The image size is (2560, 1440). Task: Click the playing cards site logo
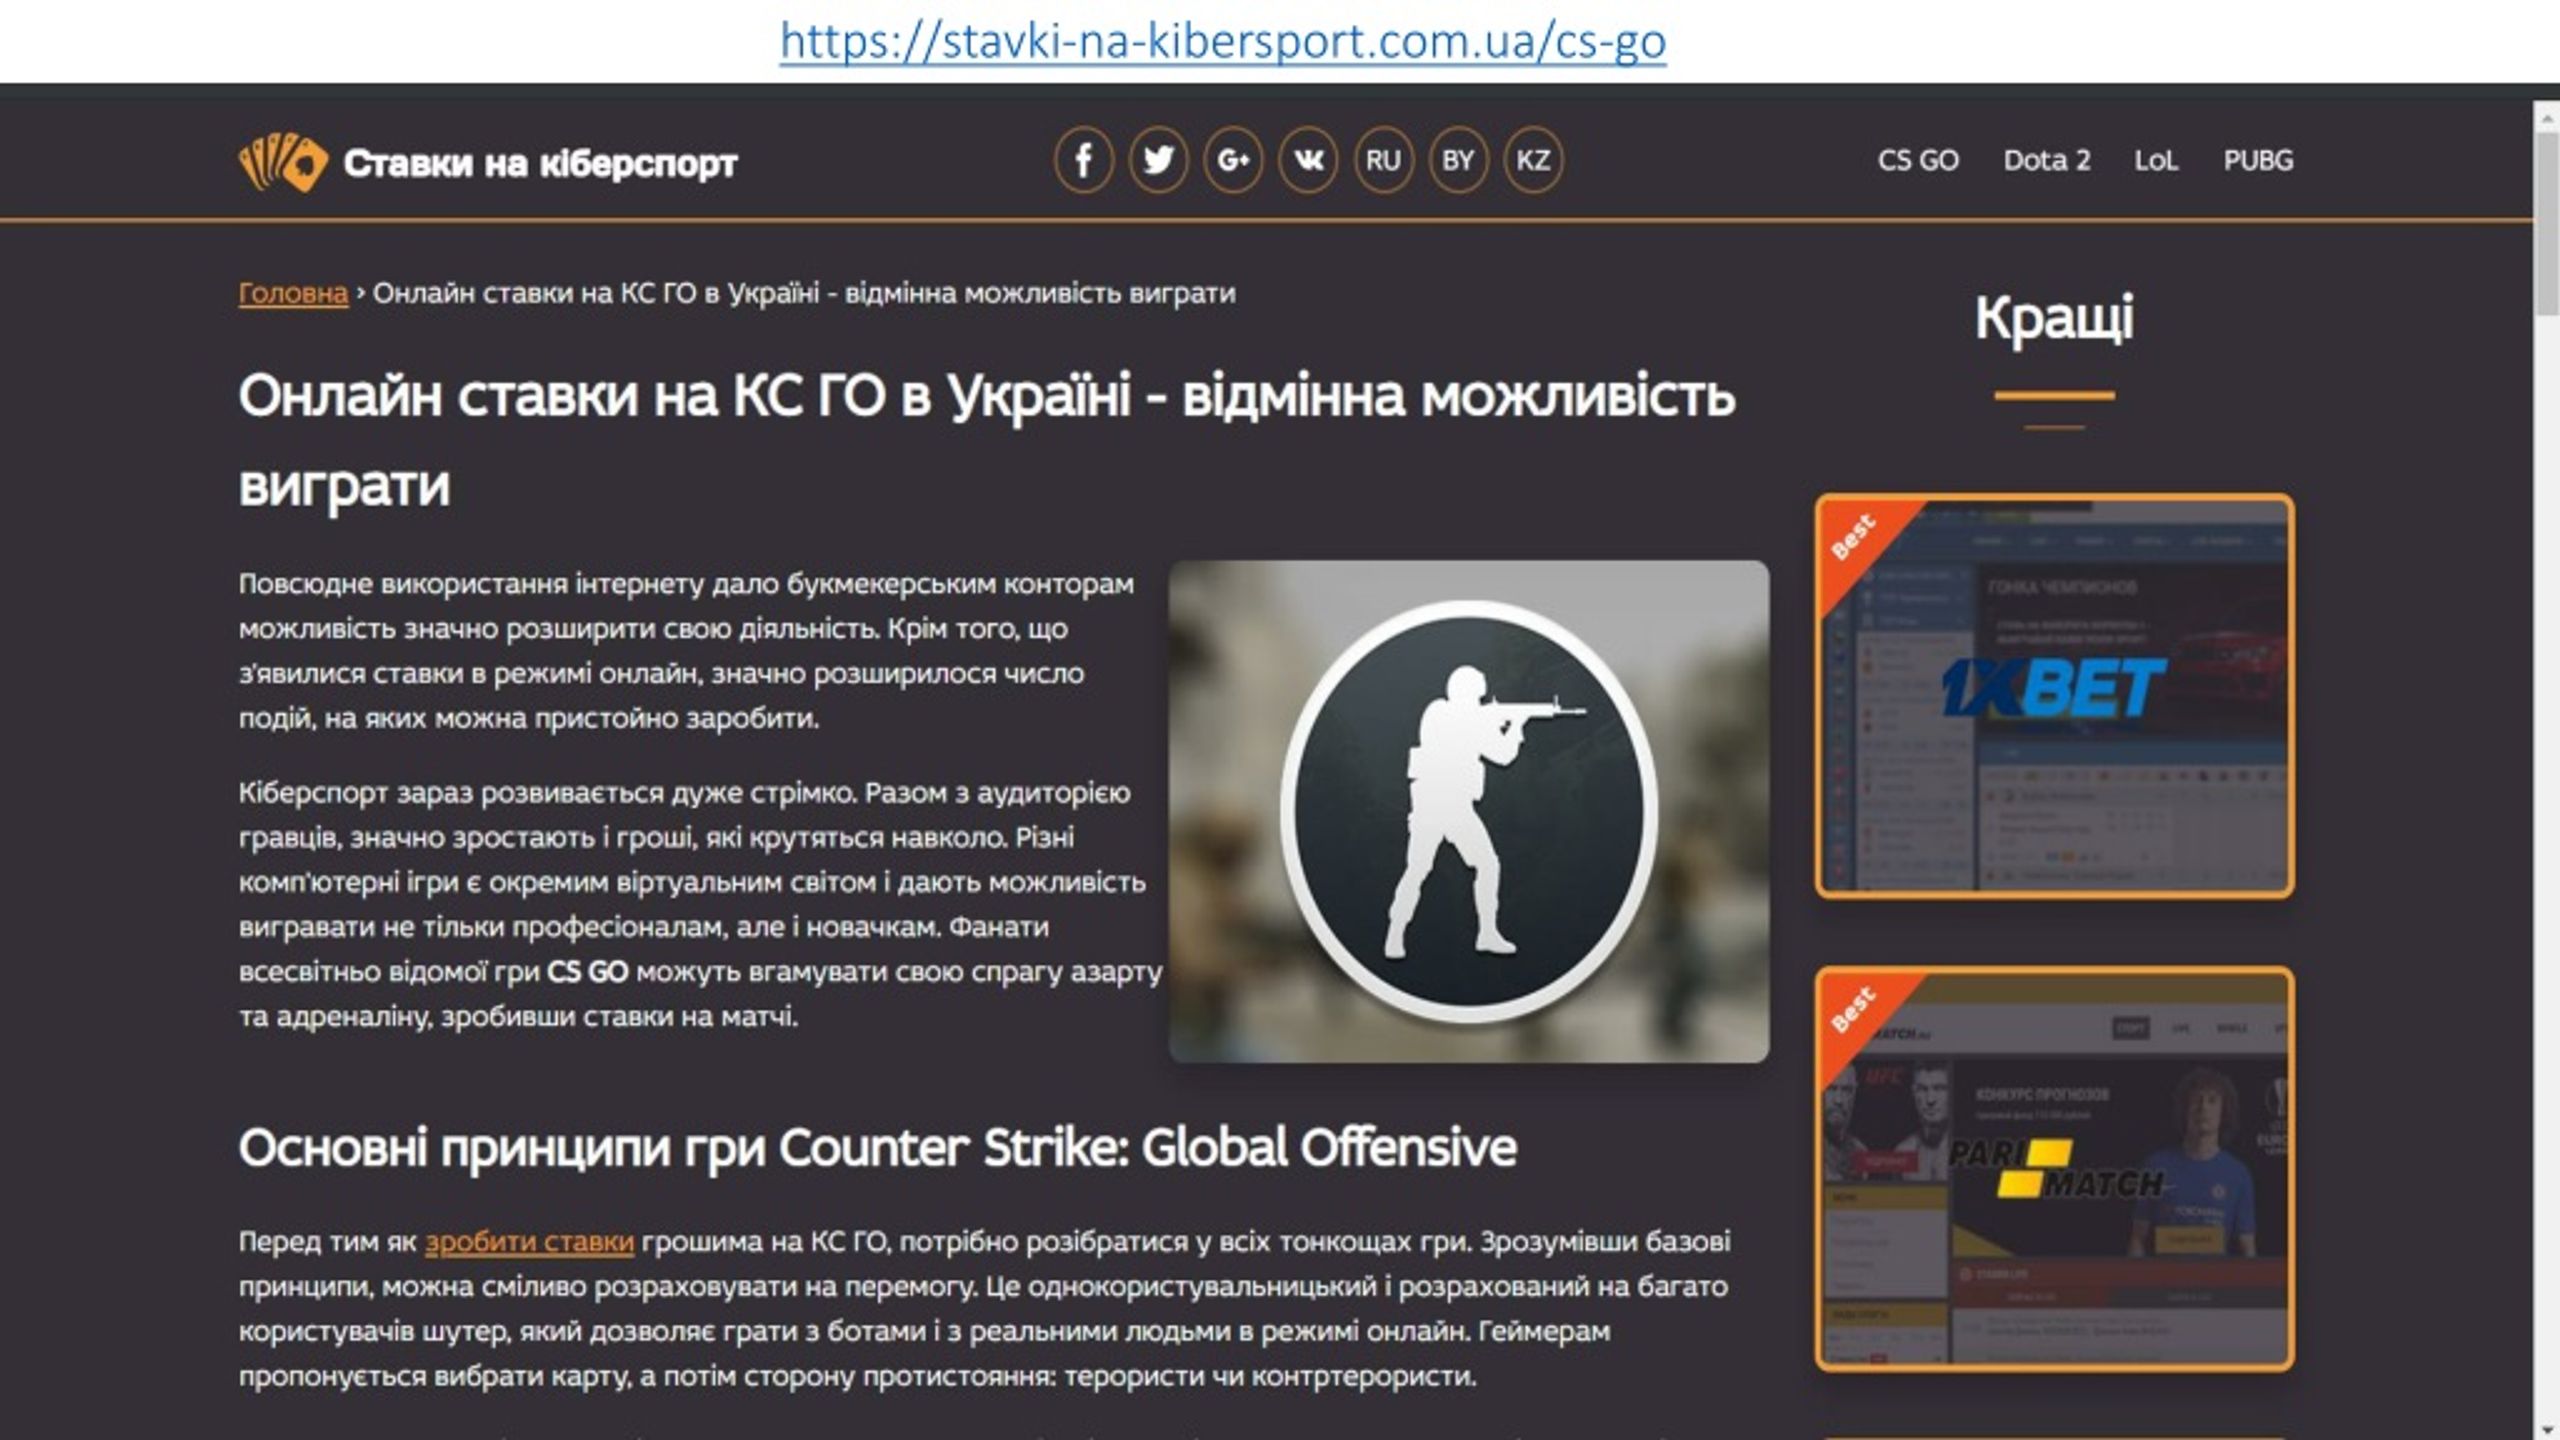coord(283,161)
